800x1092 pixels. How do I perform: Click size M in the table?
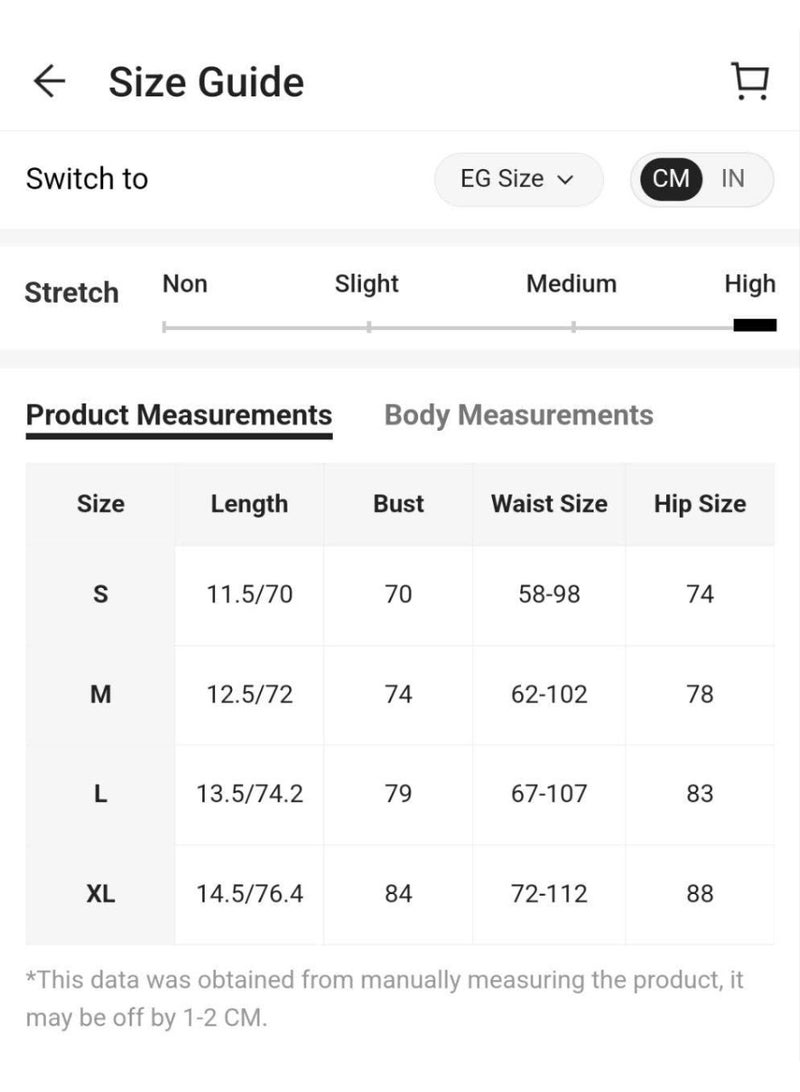tap(100, 694)
